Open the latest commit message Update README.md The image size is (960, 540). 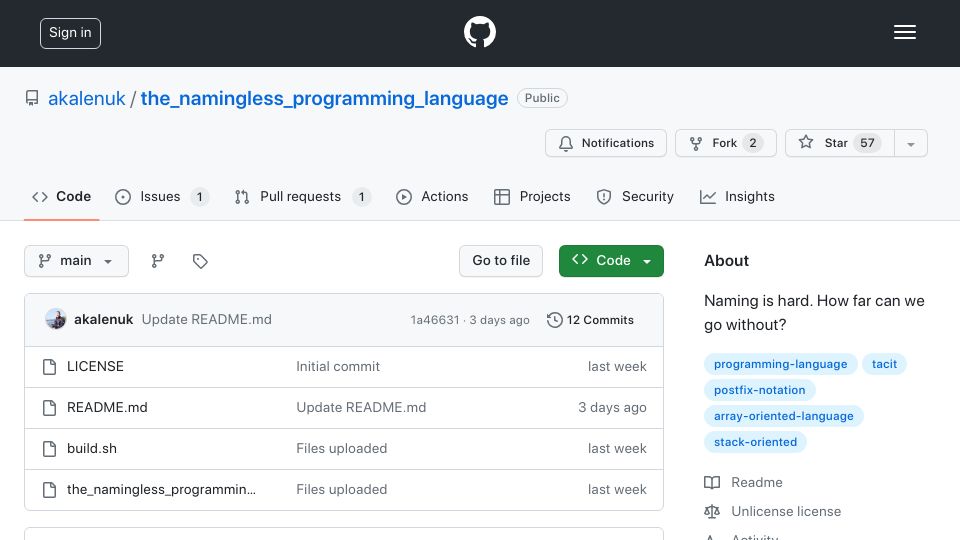pos(207,320)
